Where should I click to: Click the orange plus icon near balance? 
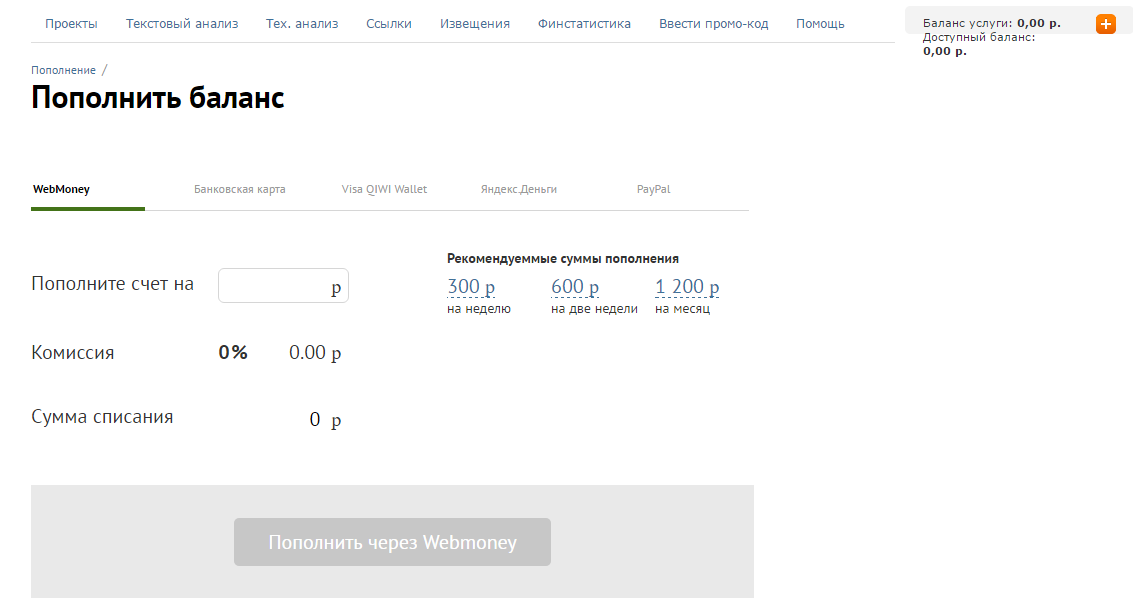pyautogui.click(x=1105, y=24)
